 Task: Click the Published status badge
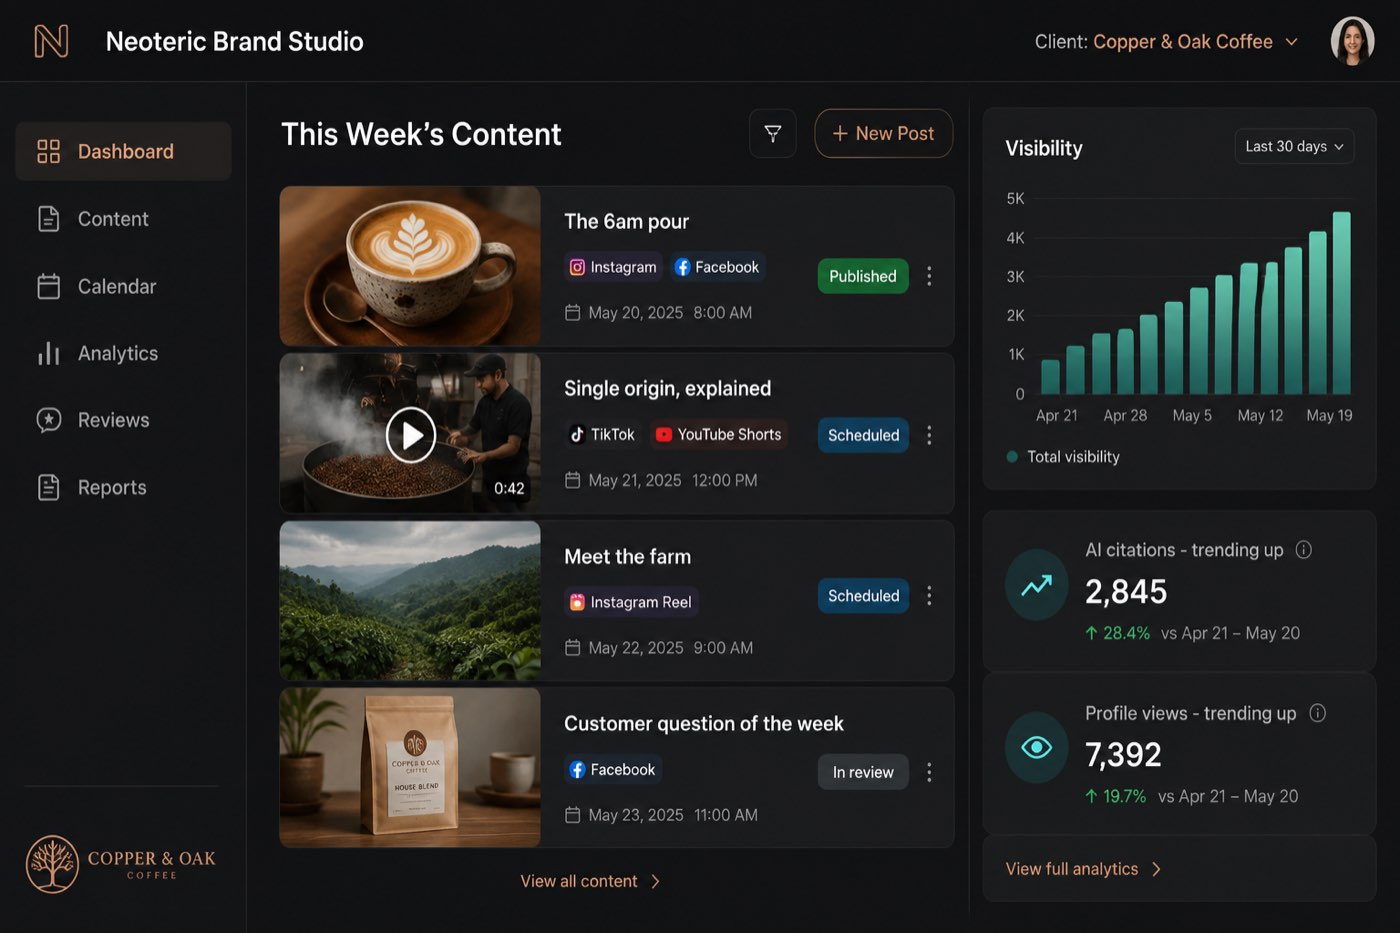pyautogui.click(x=863, y=276)
